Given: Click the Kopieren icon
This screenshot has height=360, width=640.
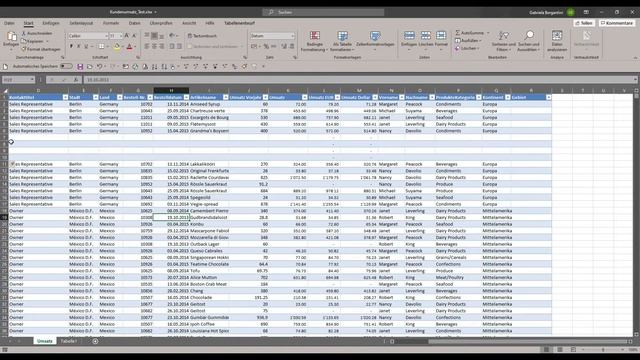Looking at the screenshot, I should pos(24,41).
